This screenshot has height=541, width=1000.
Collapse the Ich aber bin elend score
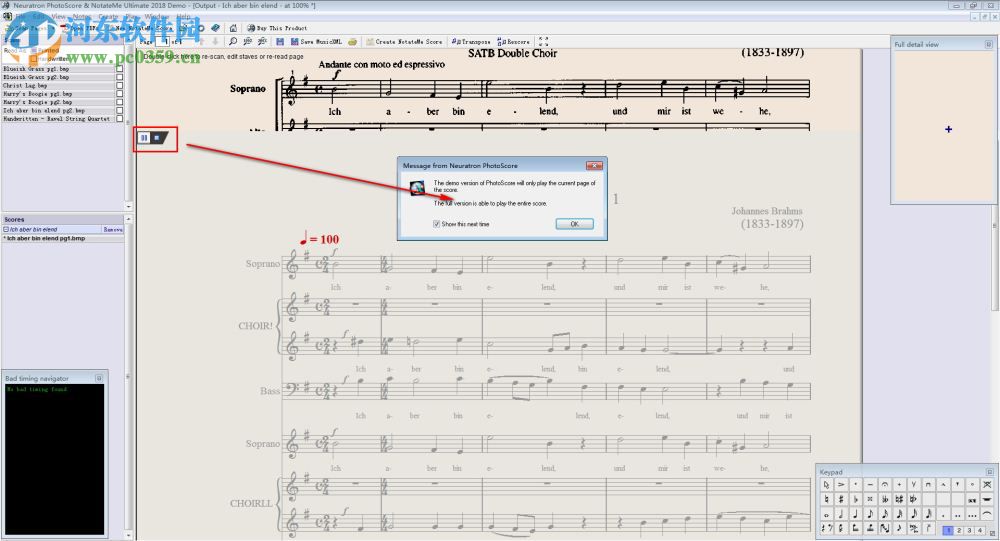[6, 229]
